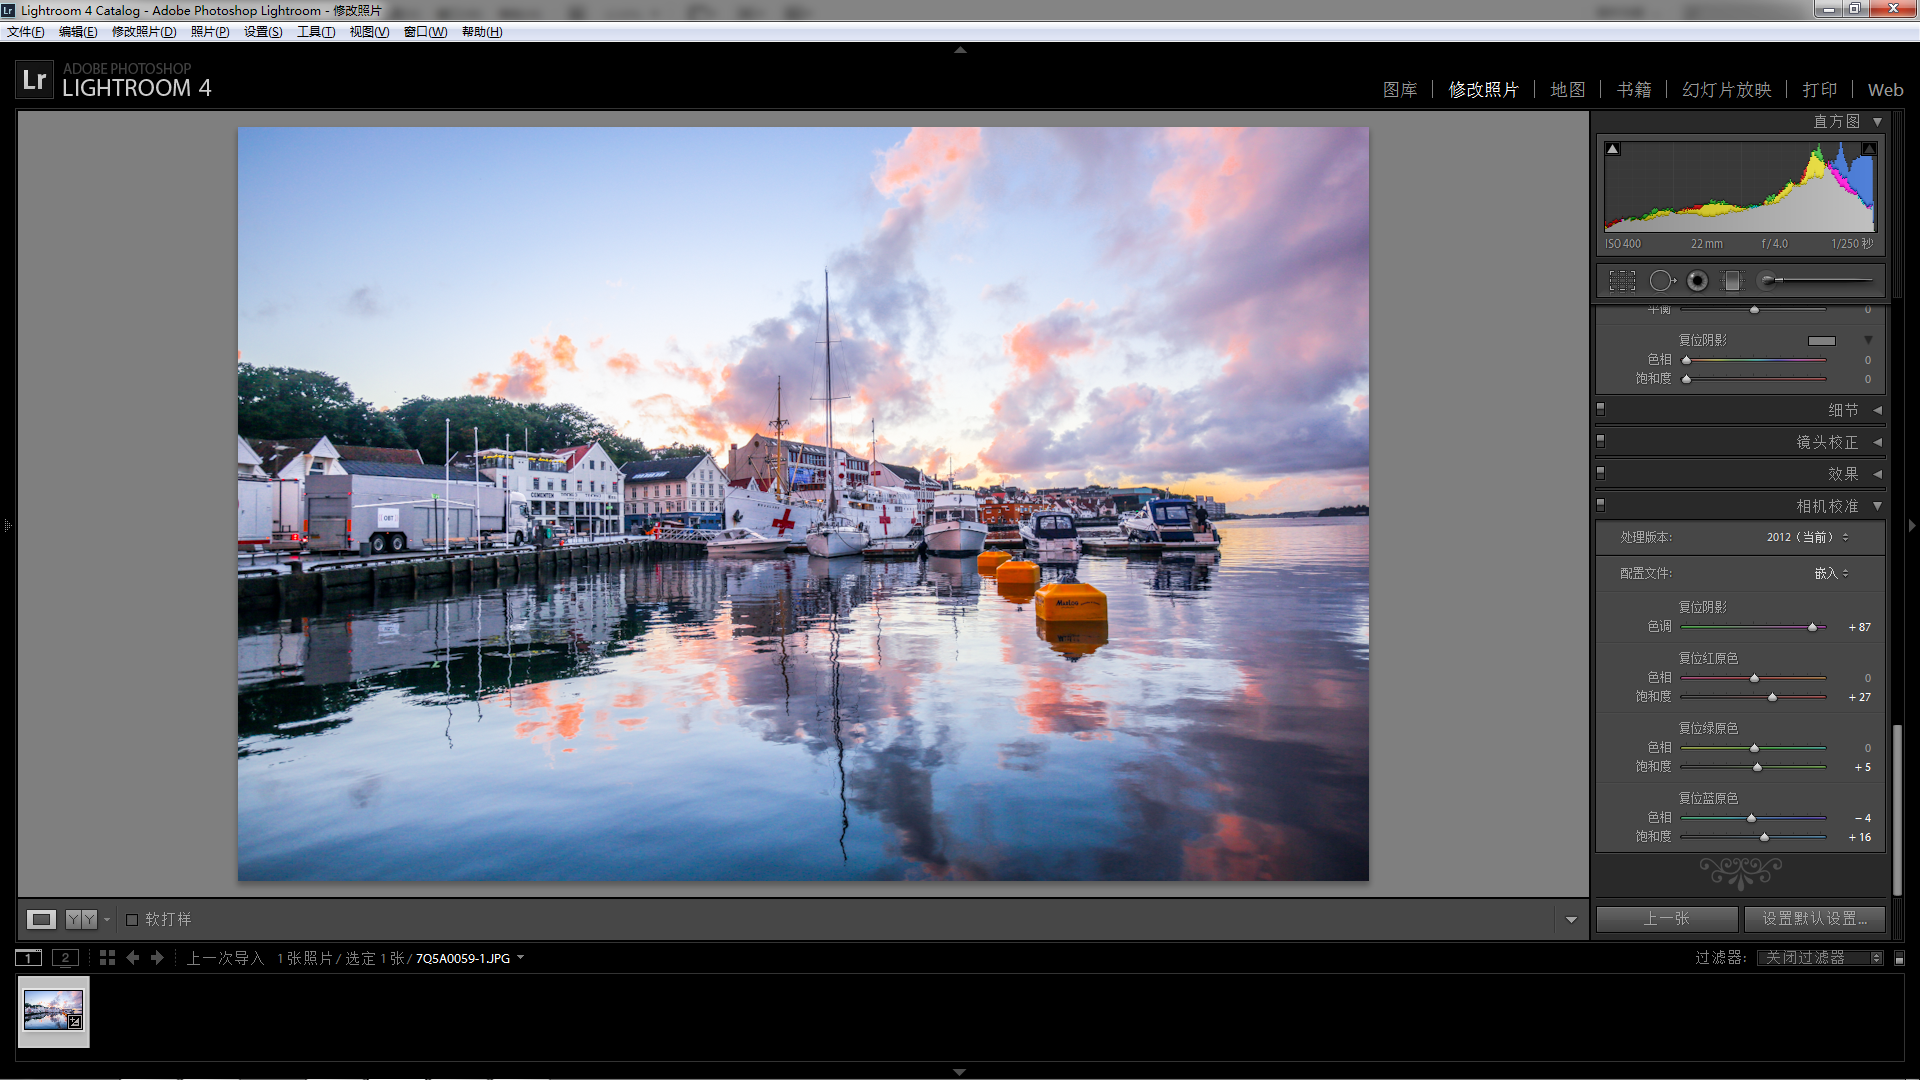Go back with filmstrip left arrow

click(x=133, y=958)
